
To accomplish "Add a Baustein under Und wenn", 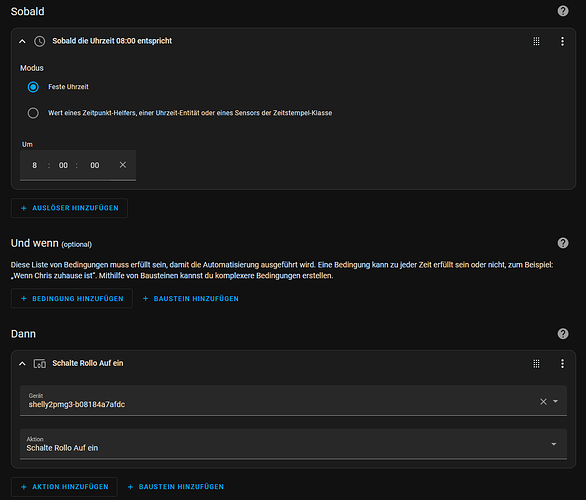I will point(191,299).
